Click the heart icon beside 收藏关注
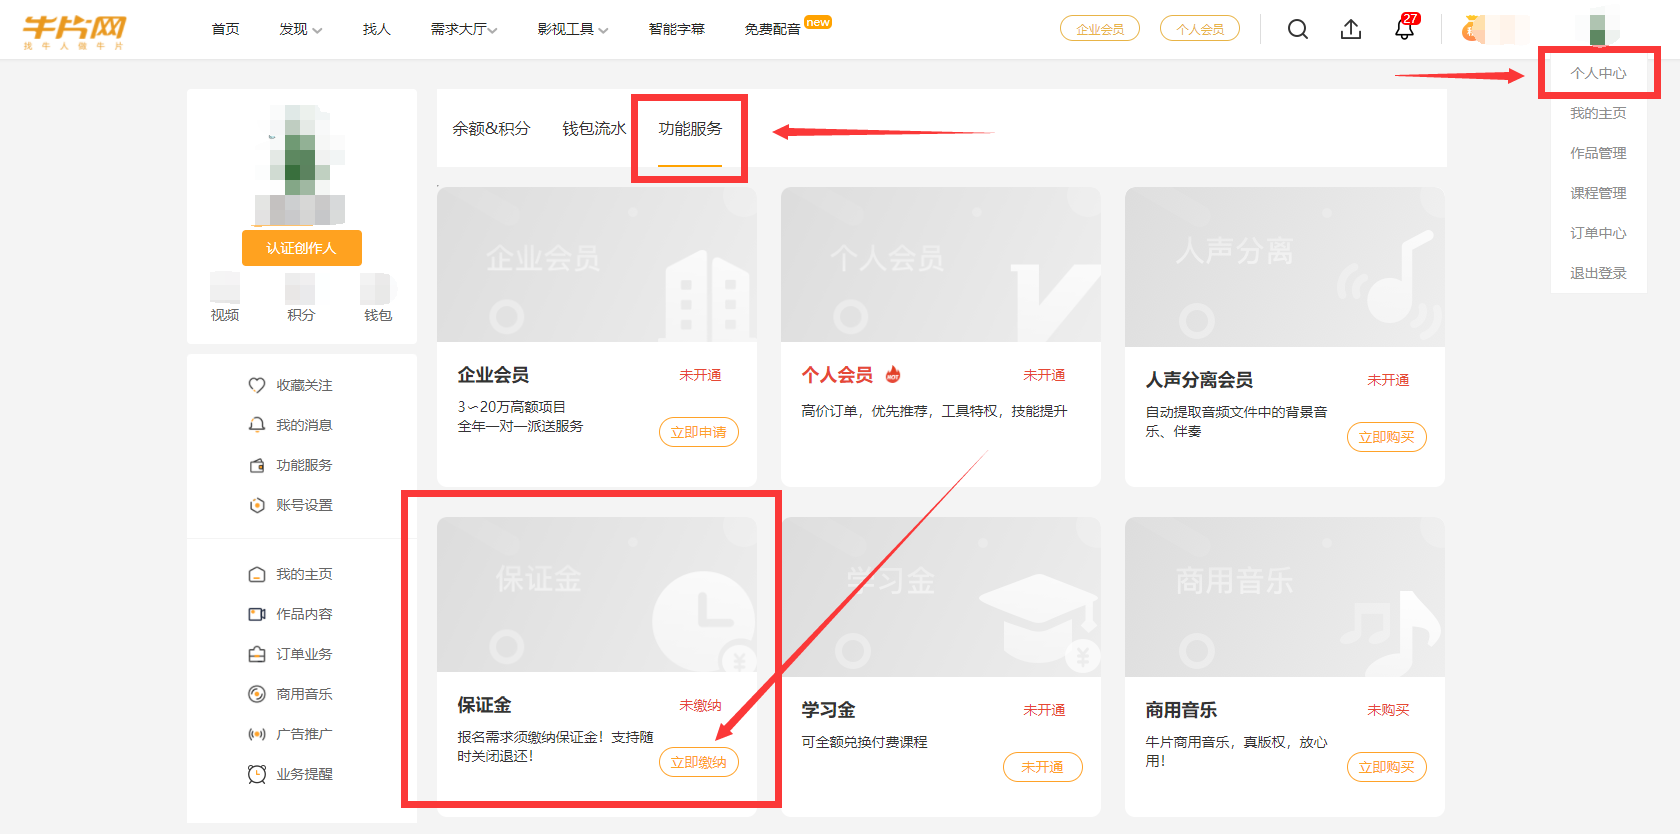This screenshot has height=834, width=1680. (257, 385)
